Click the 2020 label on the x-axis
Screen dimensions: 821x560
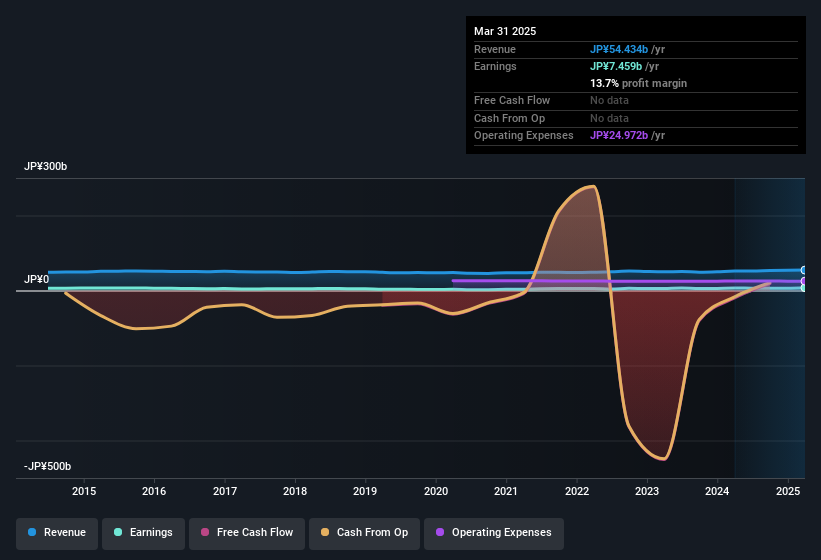(436, 491)
